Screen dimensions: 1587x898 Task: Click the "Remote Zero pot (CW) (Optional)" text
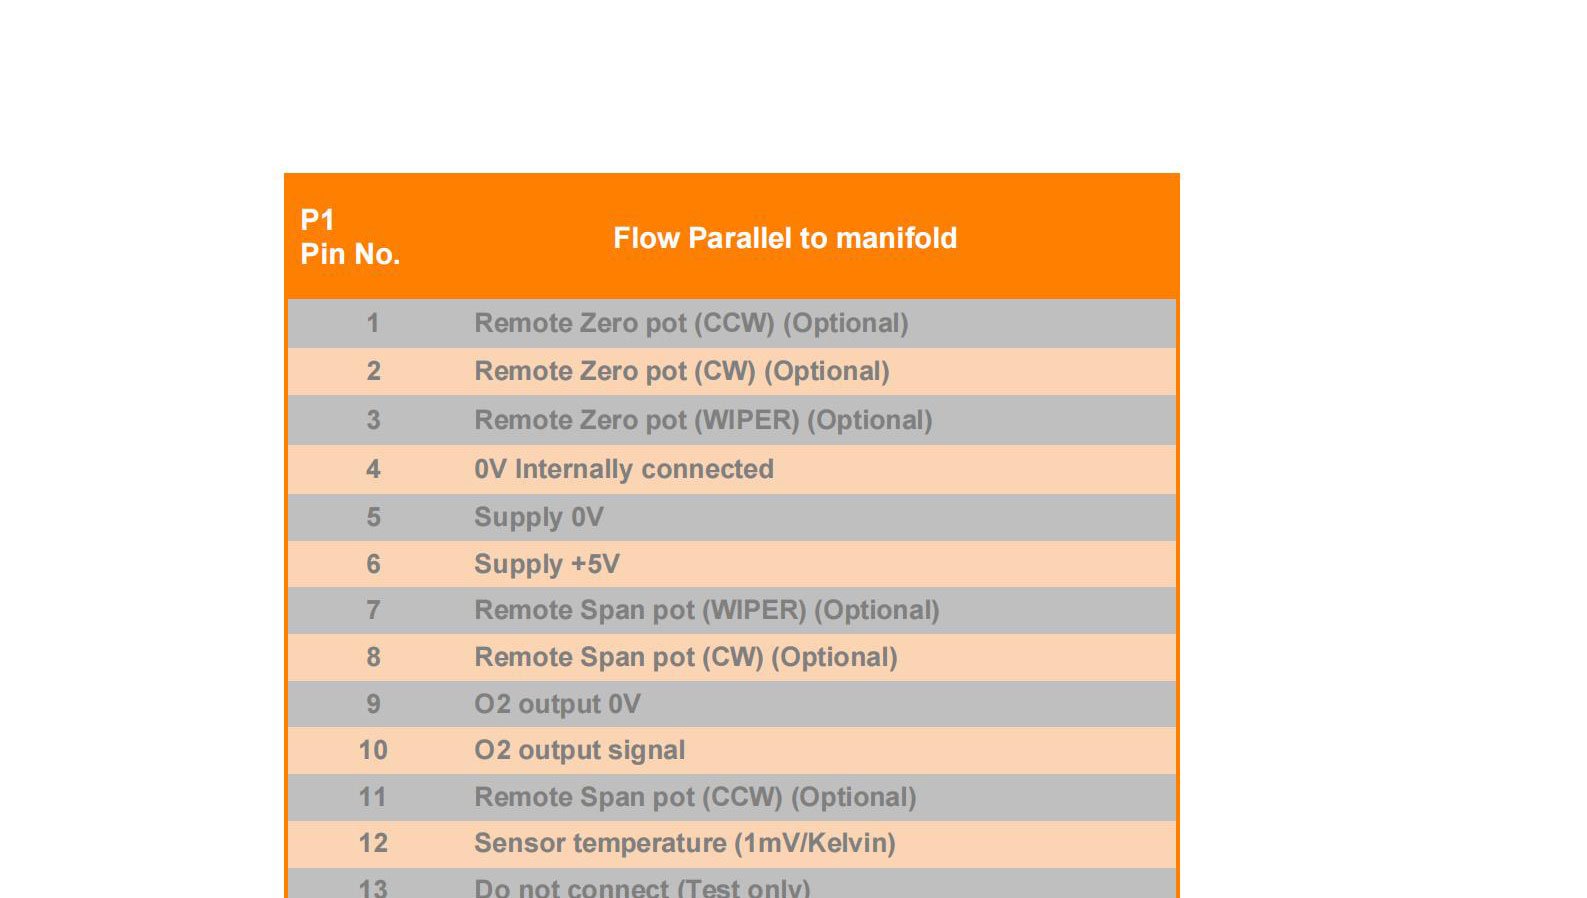pos(681,371)
